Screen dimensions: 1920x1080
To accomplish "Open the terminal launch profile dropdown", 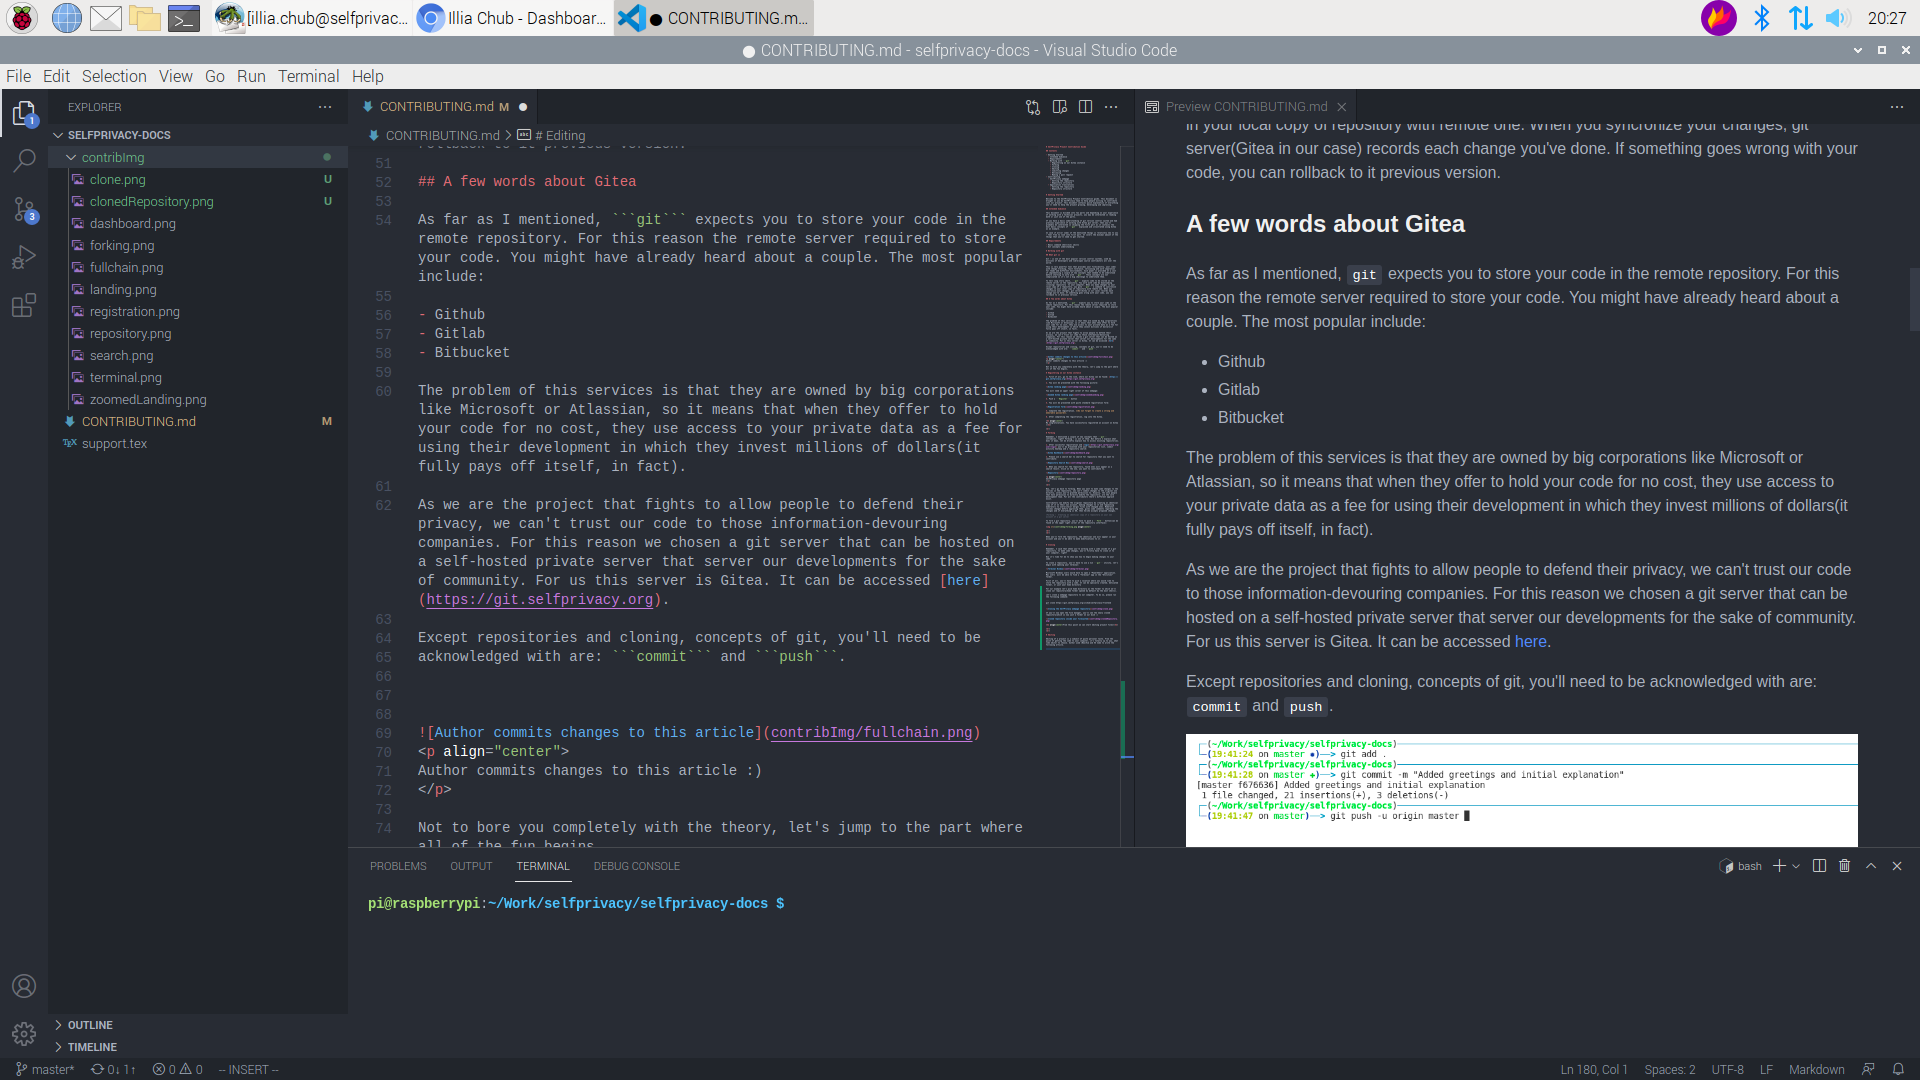I will (1796, 866).
